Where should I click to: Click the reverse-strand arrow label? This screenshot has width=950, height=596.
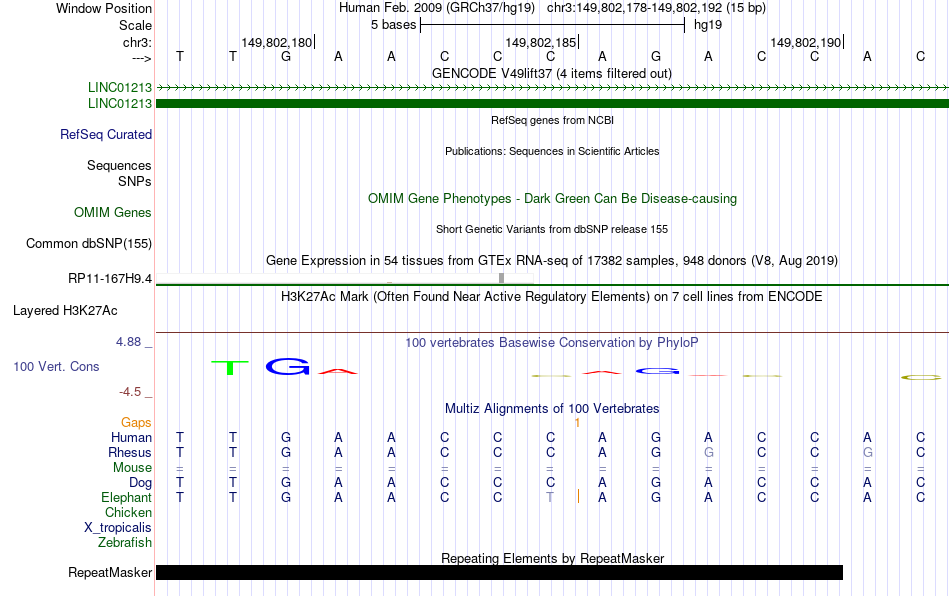click(141, 58)
